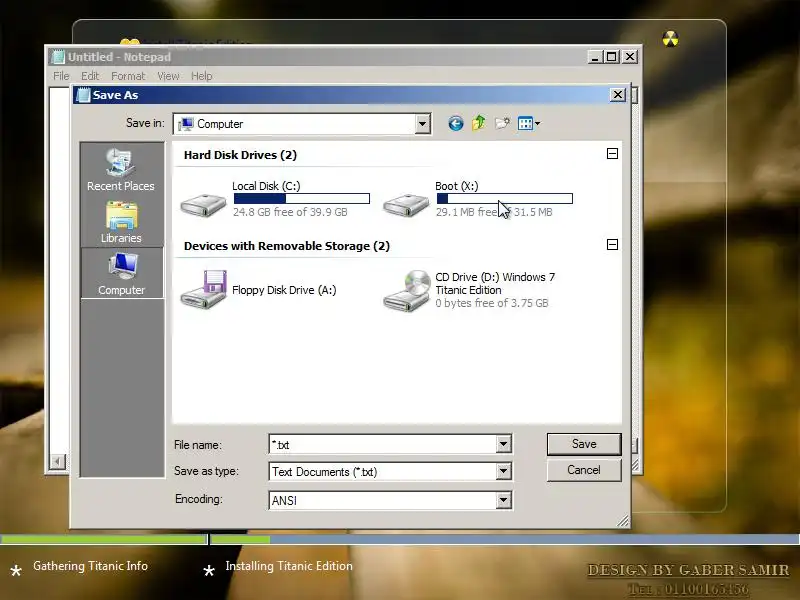Open Recent Places in sidebar
Screen dimensions: 800x600
pyautogui.click(x=121, y=170)
